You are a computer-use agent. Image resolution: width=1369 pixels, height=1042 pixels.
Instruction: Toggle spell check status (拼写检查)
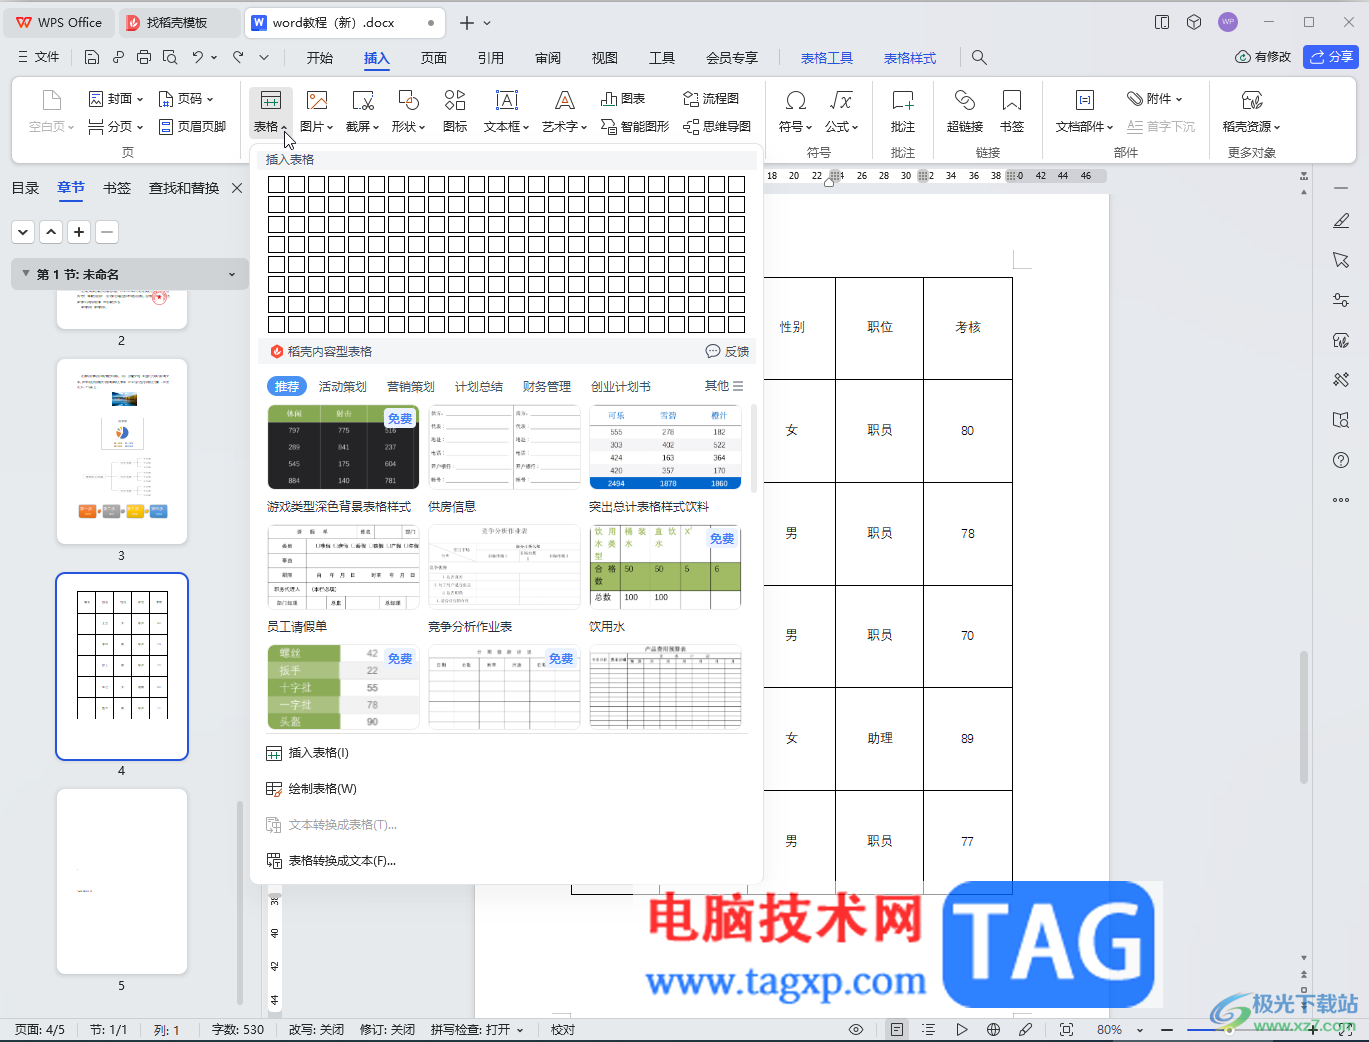477,1029
